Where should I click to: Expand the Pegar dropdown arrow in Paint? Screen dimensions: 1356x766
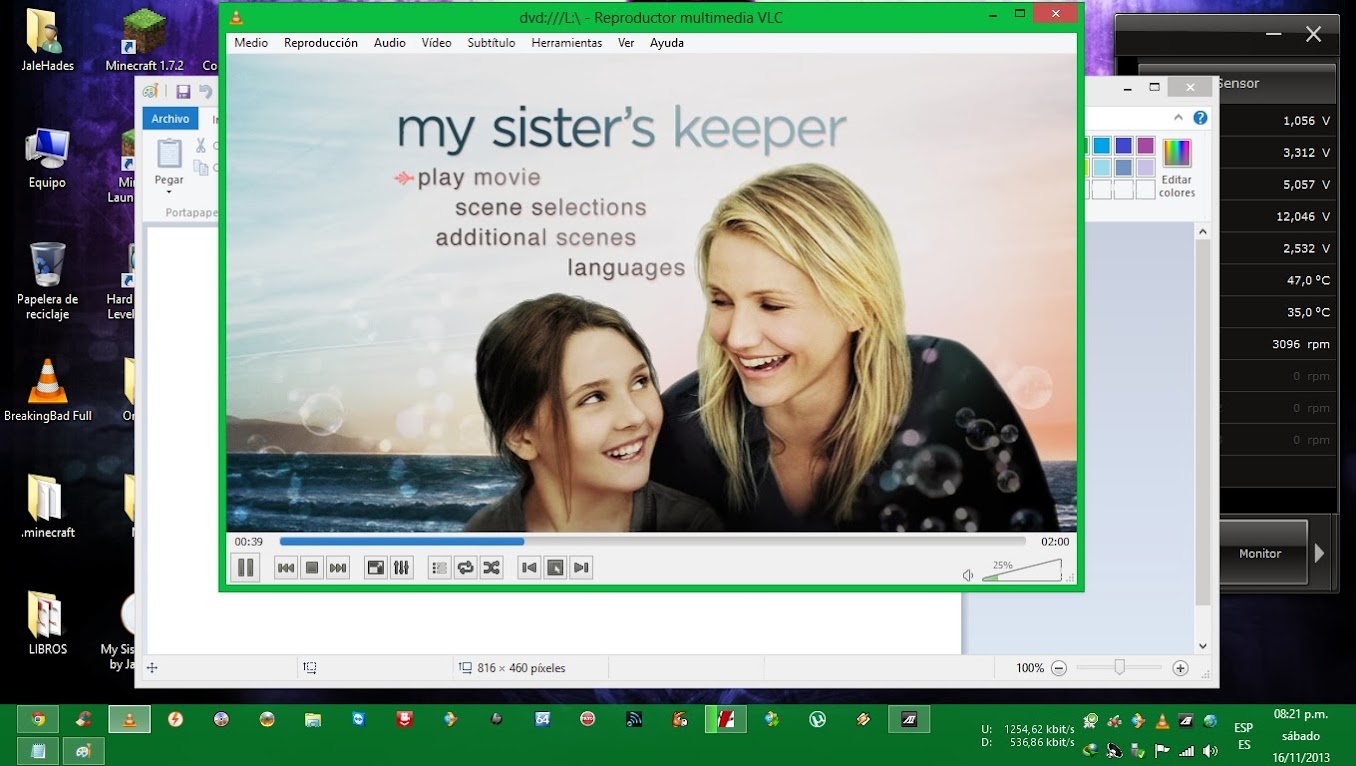pyautogui.click(x=169, y=191)
